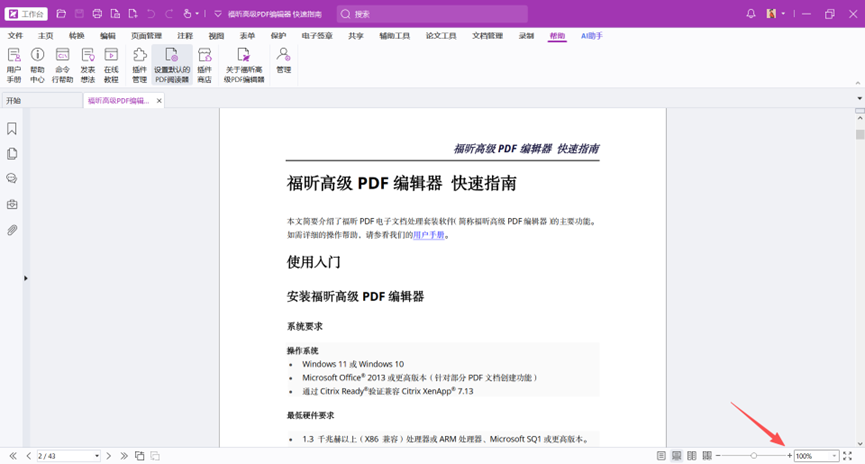Expand the page number 2/43 dropdown
The height and width of the screenshot is (464, 865).
pos(97,456)
